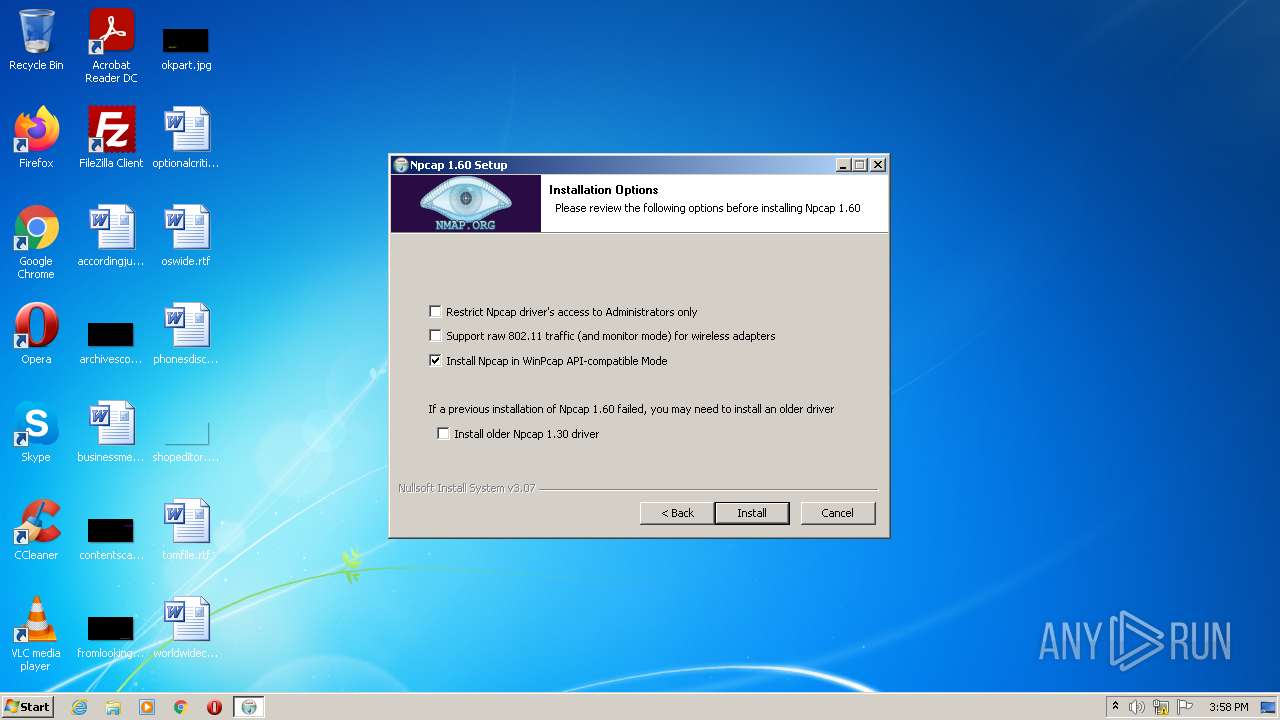This screenshot has width=1280, height=720.
Task: Close the Npcap 1.60 Setup window
Action: pyautogui.click(x=878, y=165)
